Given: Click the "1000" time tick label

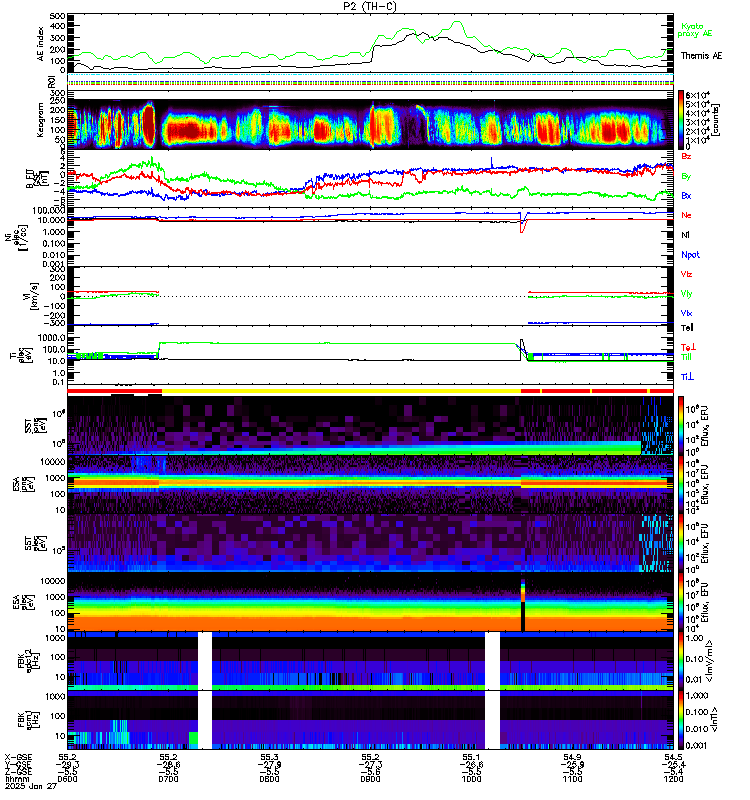Looking at the screenshot, I should [471, 779].
